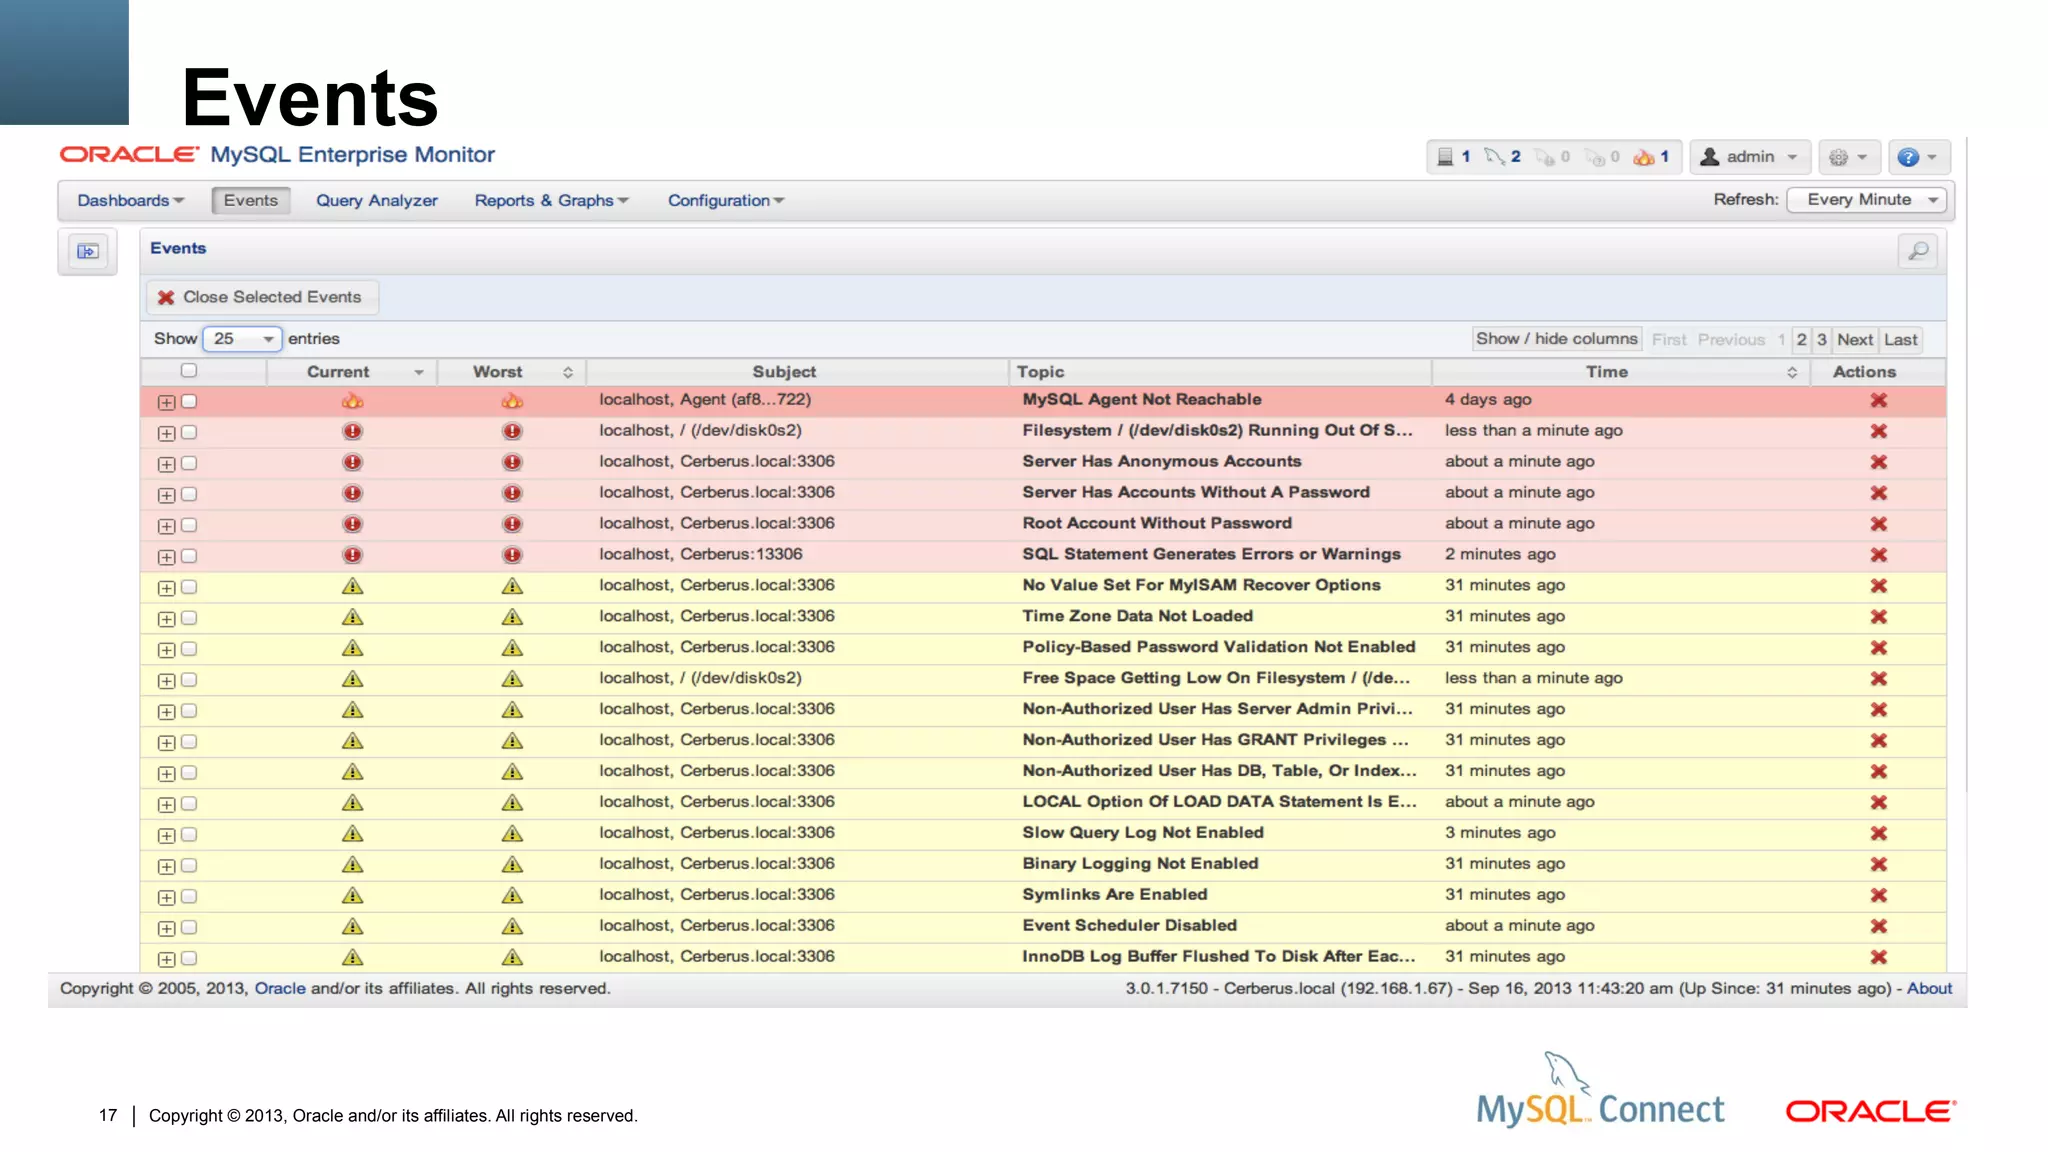
Task: Close the SQL Statement Generates Errors event
Action: (x=1879, y=555)
